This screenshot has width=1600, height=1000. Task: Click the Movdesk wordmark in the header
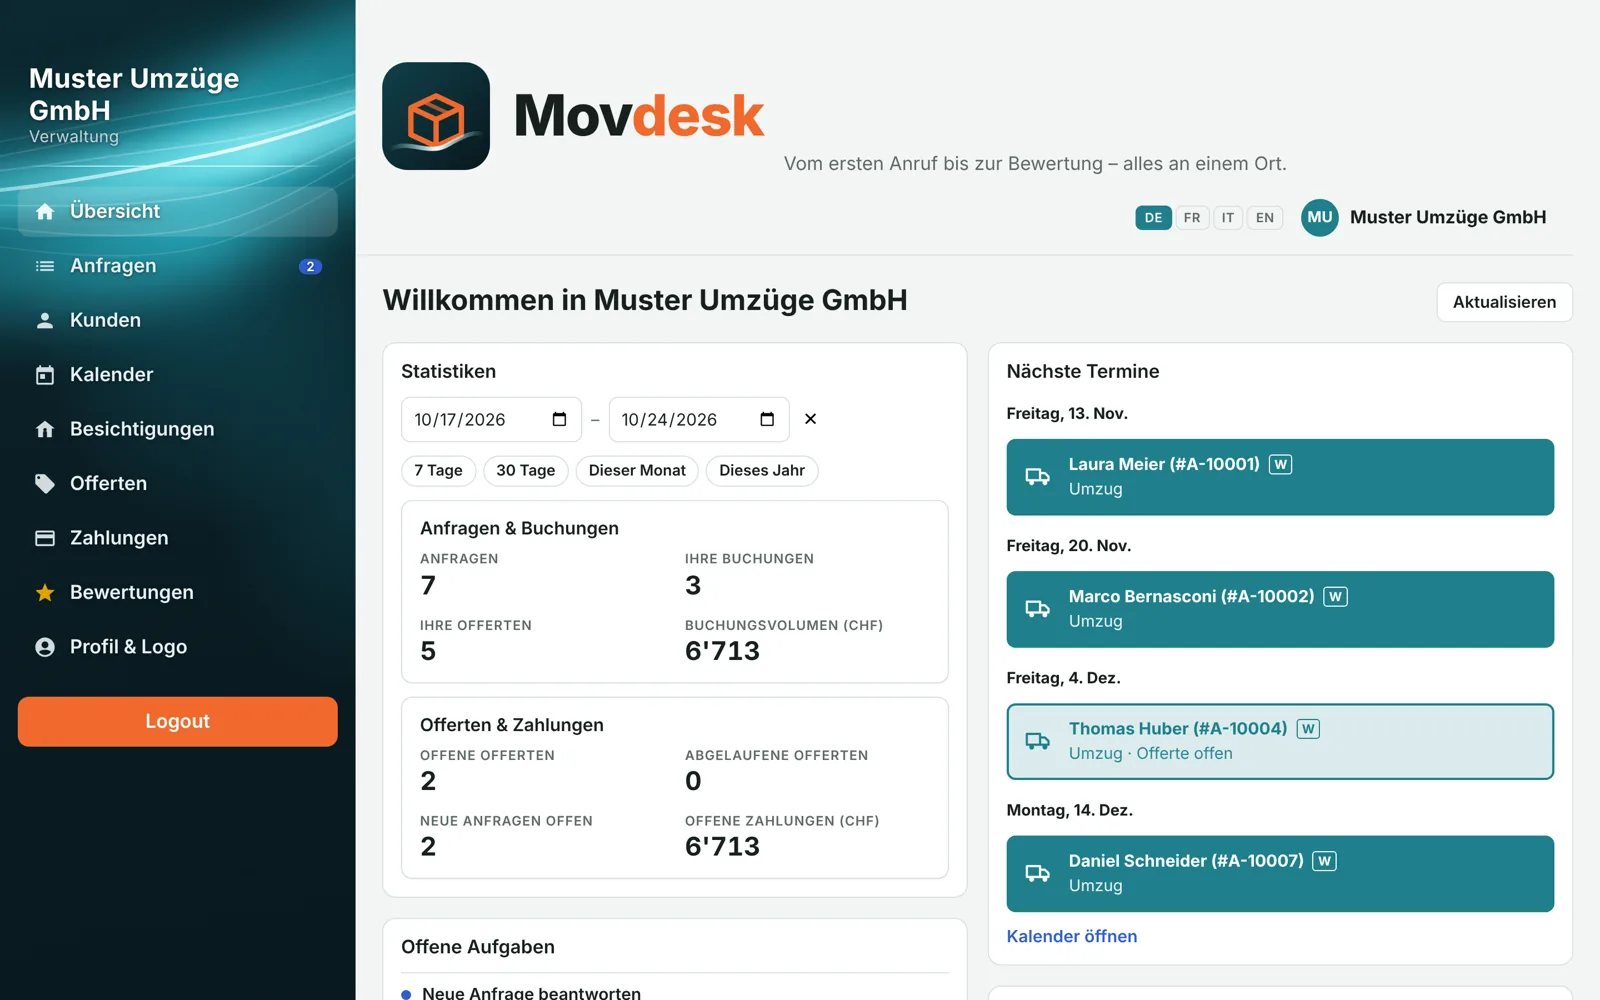tap(639, 116)
